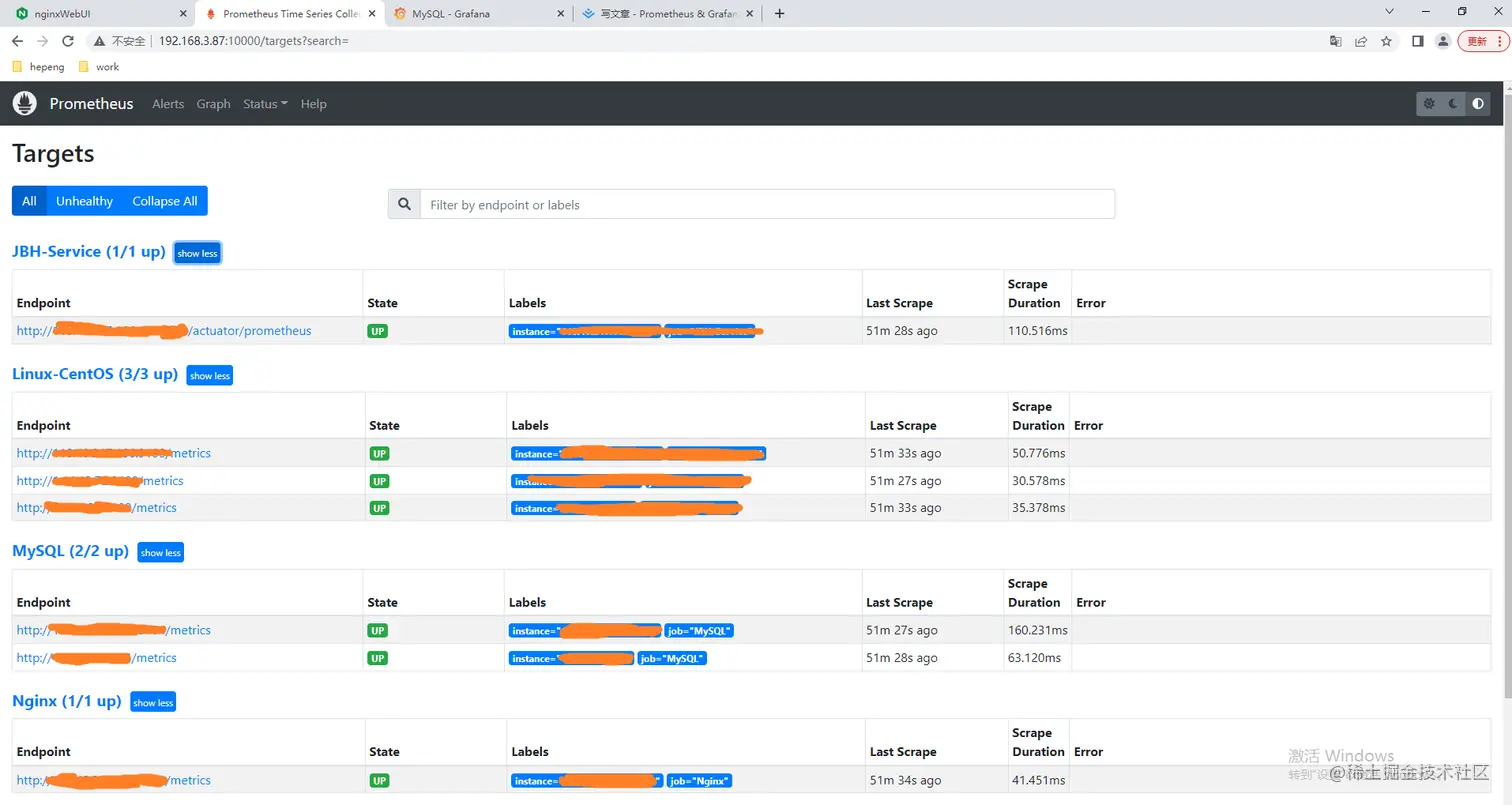Click the UP state badge in Nginx row
The width and height of the screenshot is (1512, 805).
[378, 780]
